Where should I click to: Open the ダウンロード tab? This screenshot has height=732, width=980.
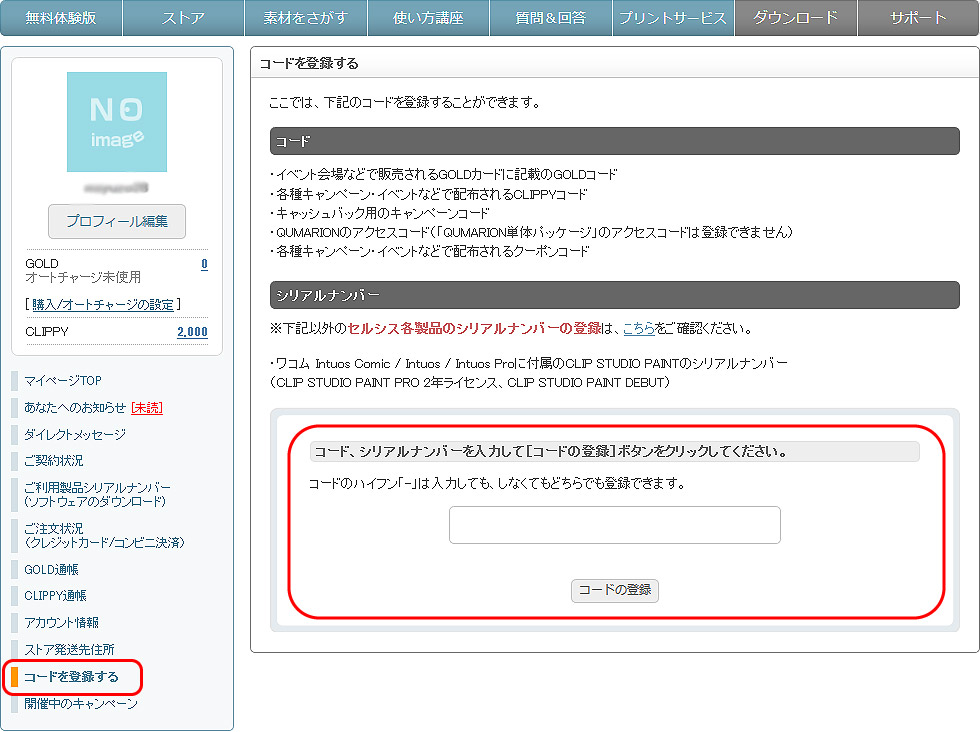(x=796, y=18)
